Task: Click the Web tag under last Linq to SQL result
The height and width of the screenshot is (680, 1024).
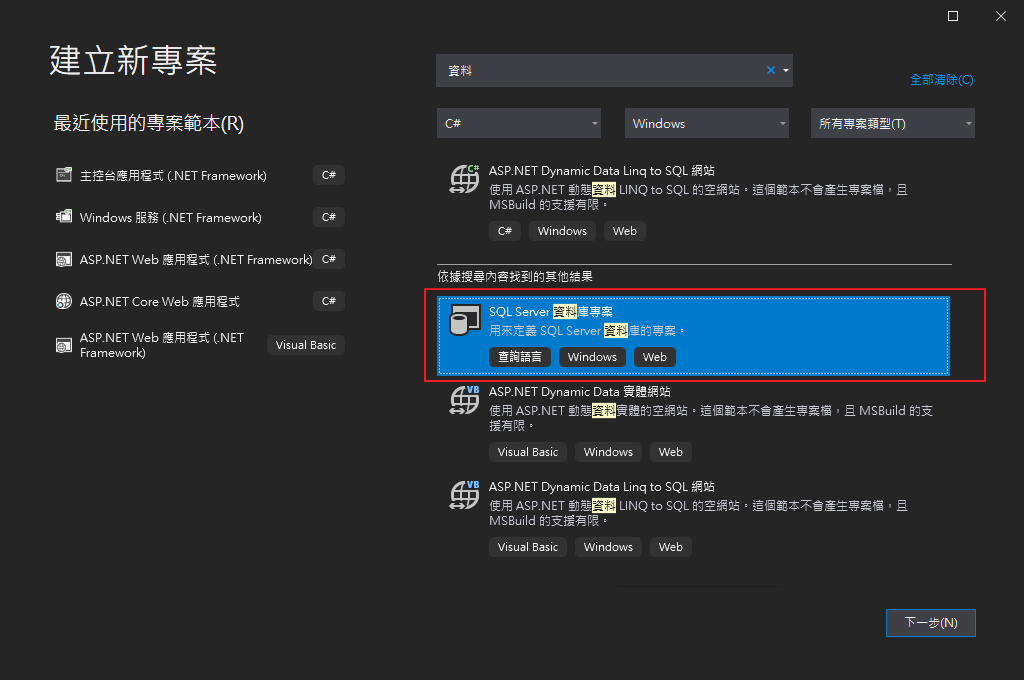Action: pyautogui.click(x=671, y=547)
